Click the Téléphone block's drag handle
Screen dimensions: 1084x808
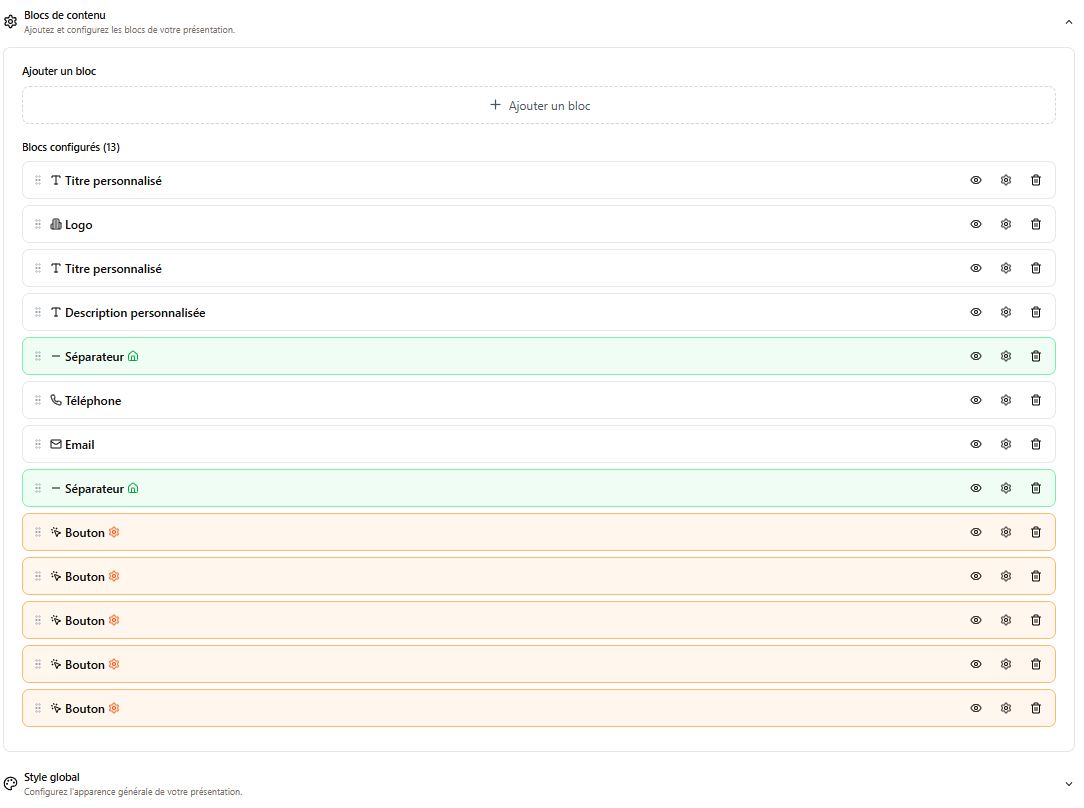(38, 400)
